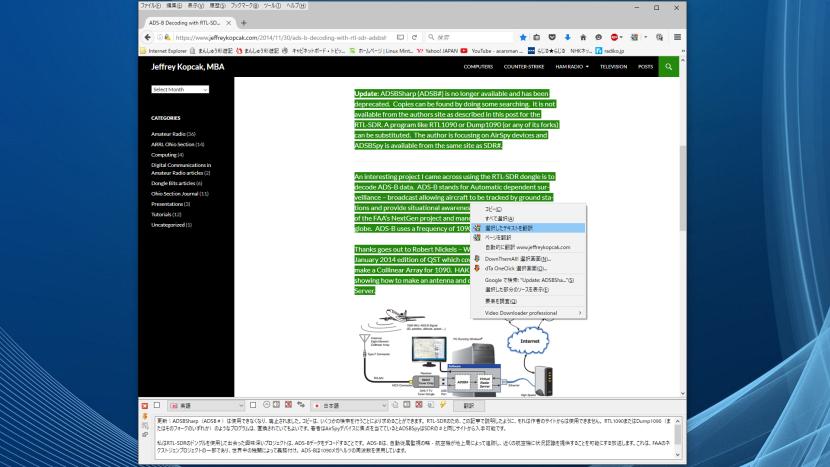The width and height of the screenshot is (830, 467).
Task: Choose ページを翻訳 in context menu
Action: 529,237
